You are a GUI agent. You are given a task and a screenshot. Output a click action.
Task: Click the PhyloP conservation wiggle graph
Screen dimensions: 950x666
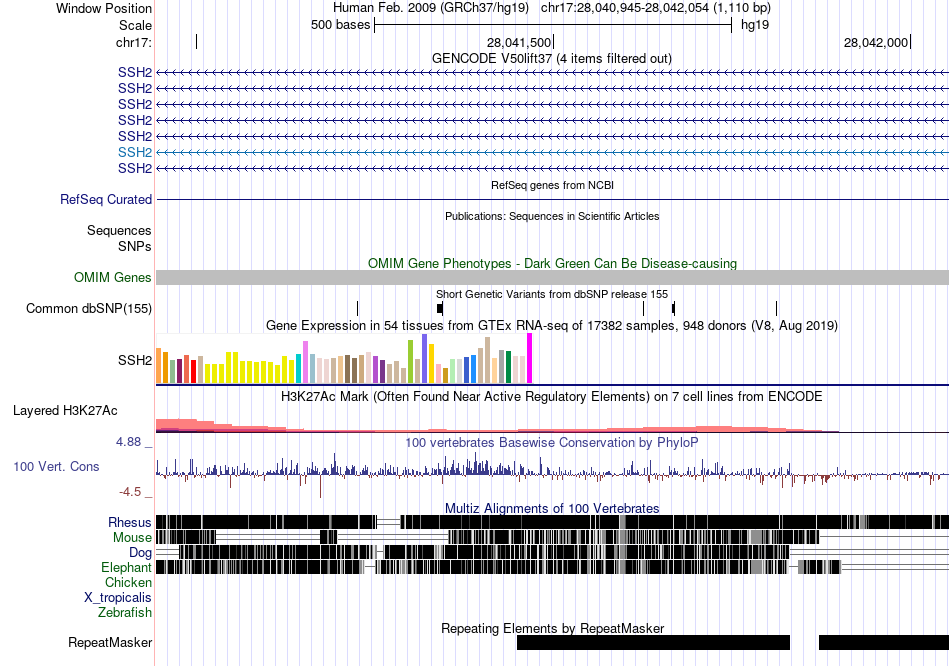point(553,473)
